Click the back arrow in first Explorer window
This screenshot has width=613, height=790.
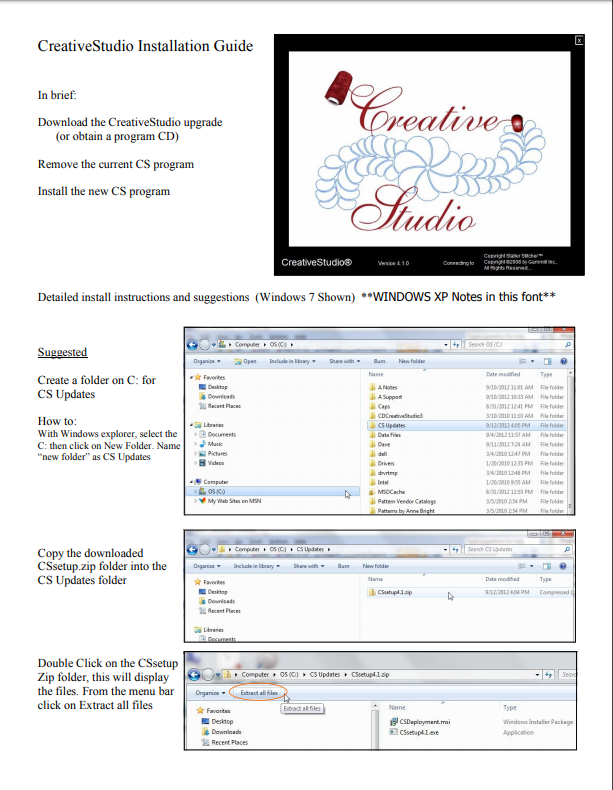click(194, 345)
